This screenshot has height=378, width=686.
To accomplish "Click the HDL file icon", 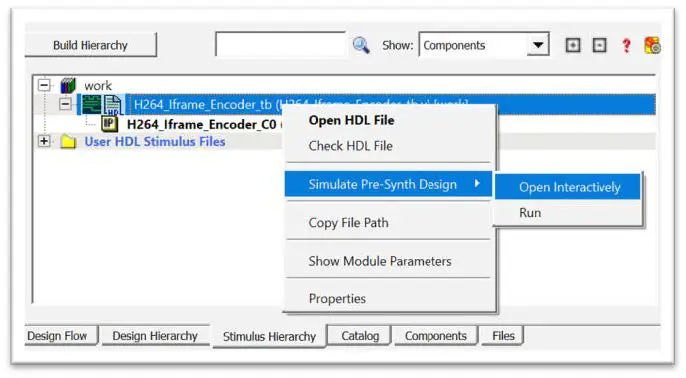I will 113,105.
